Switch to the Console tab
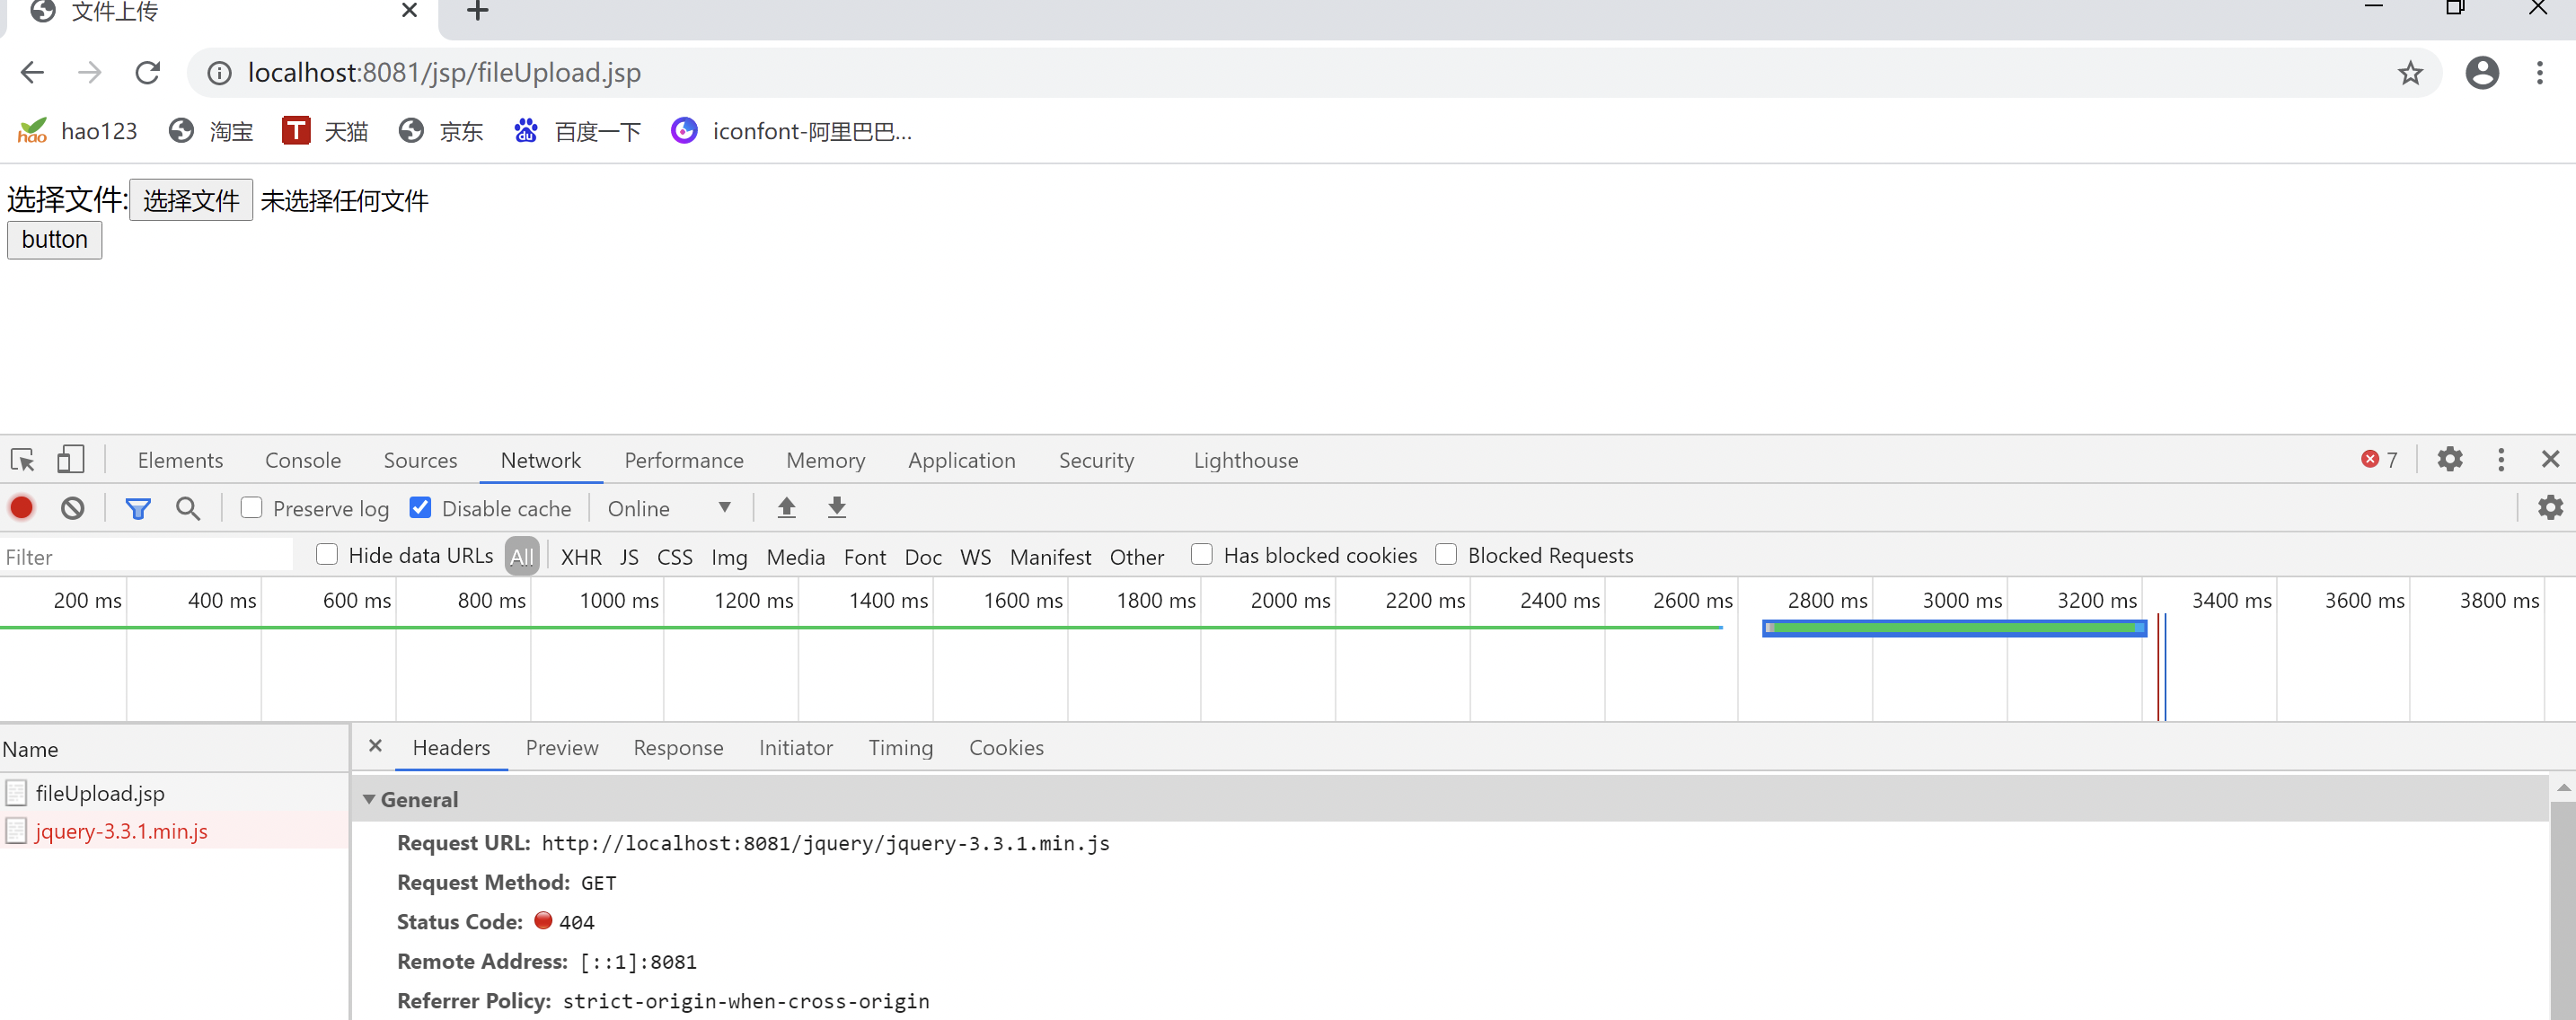The height and width of the screenshot is (1020, 2576). [303, 460]
